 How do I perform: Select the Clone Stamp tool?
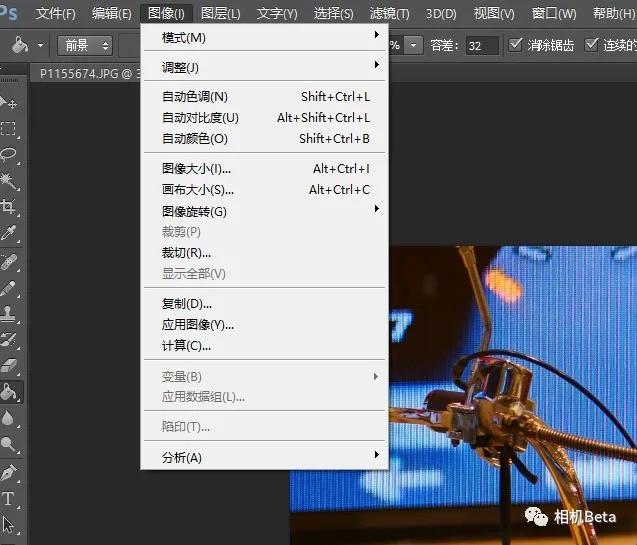coord(9,314)
